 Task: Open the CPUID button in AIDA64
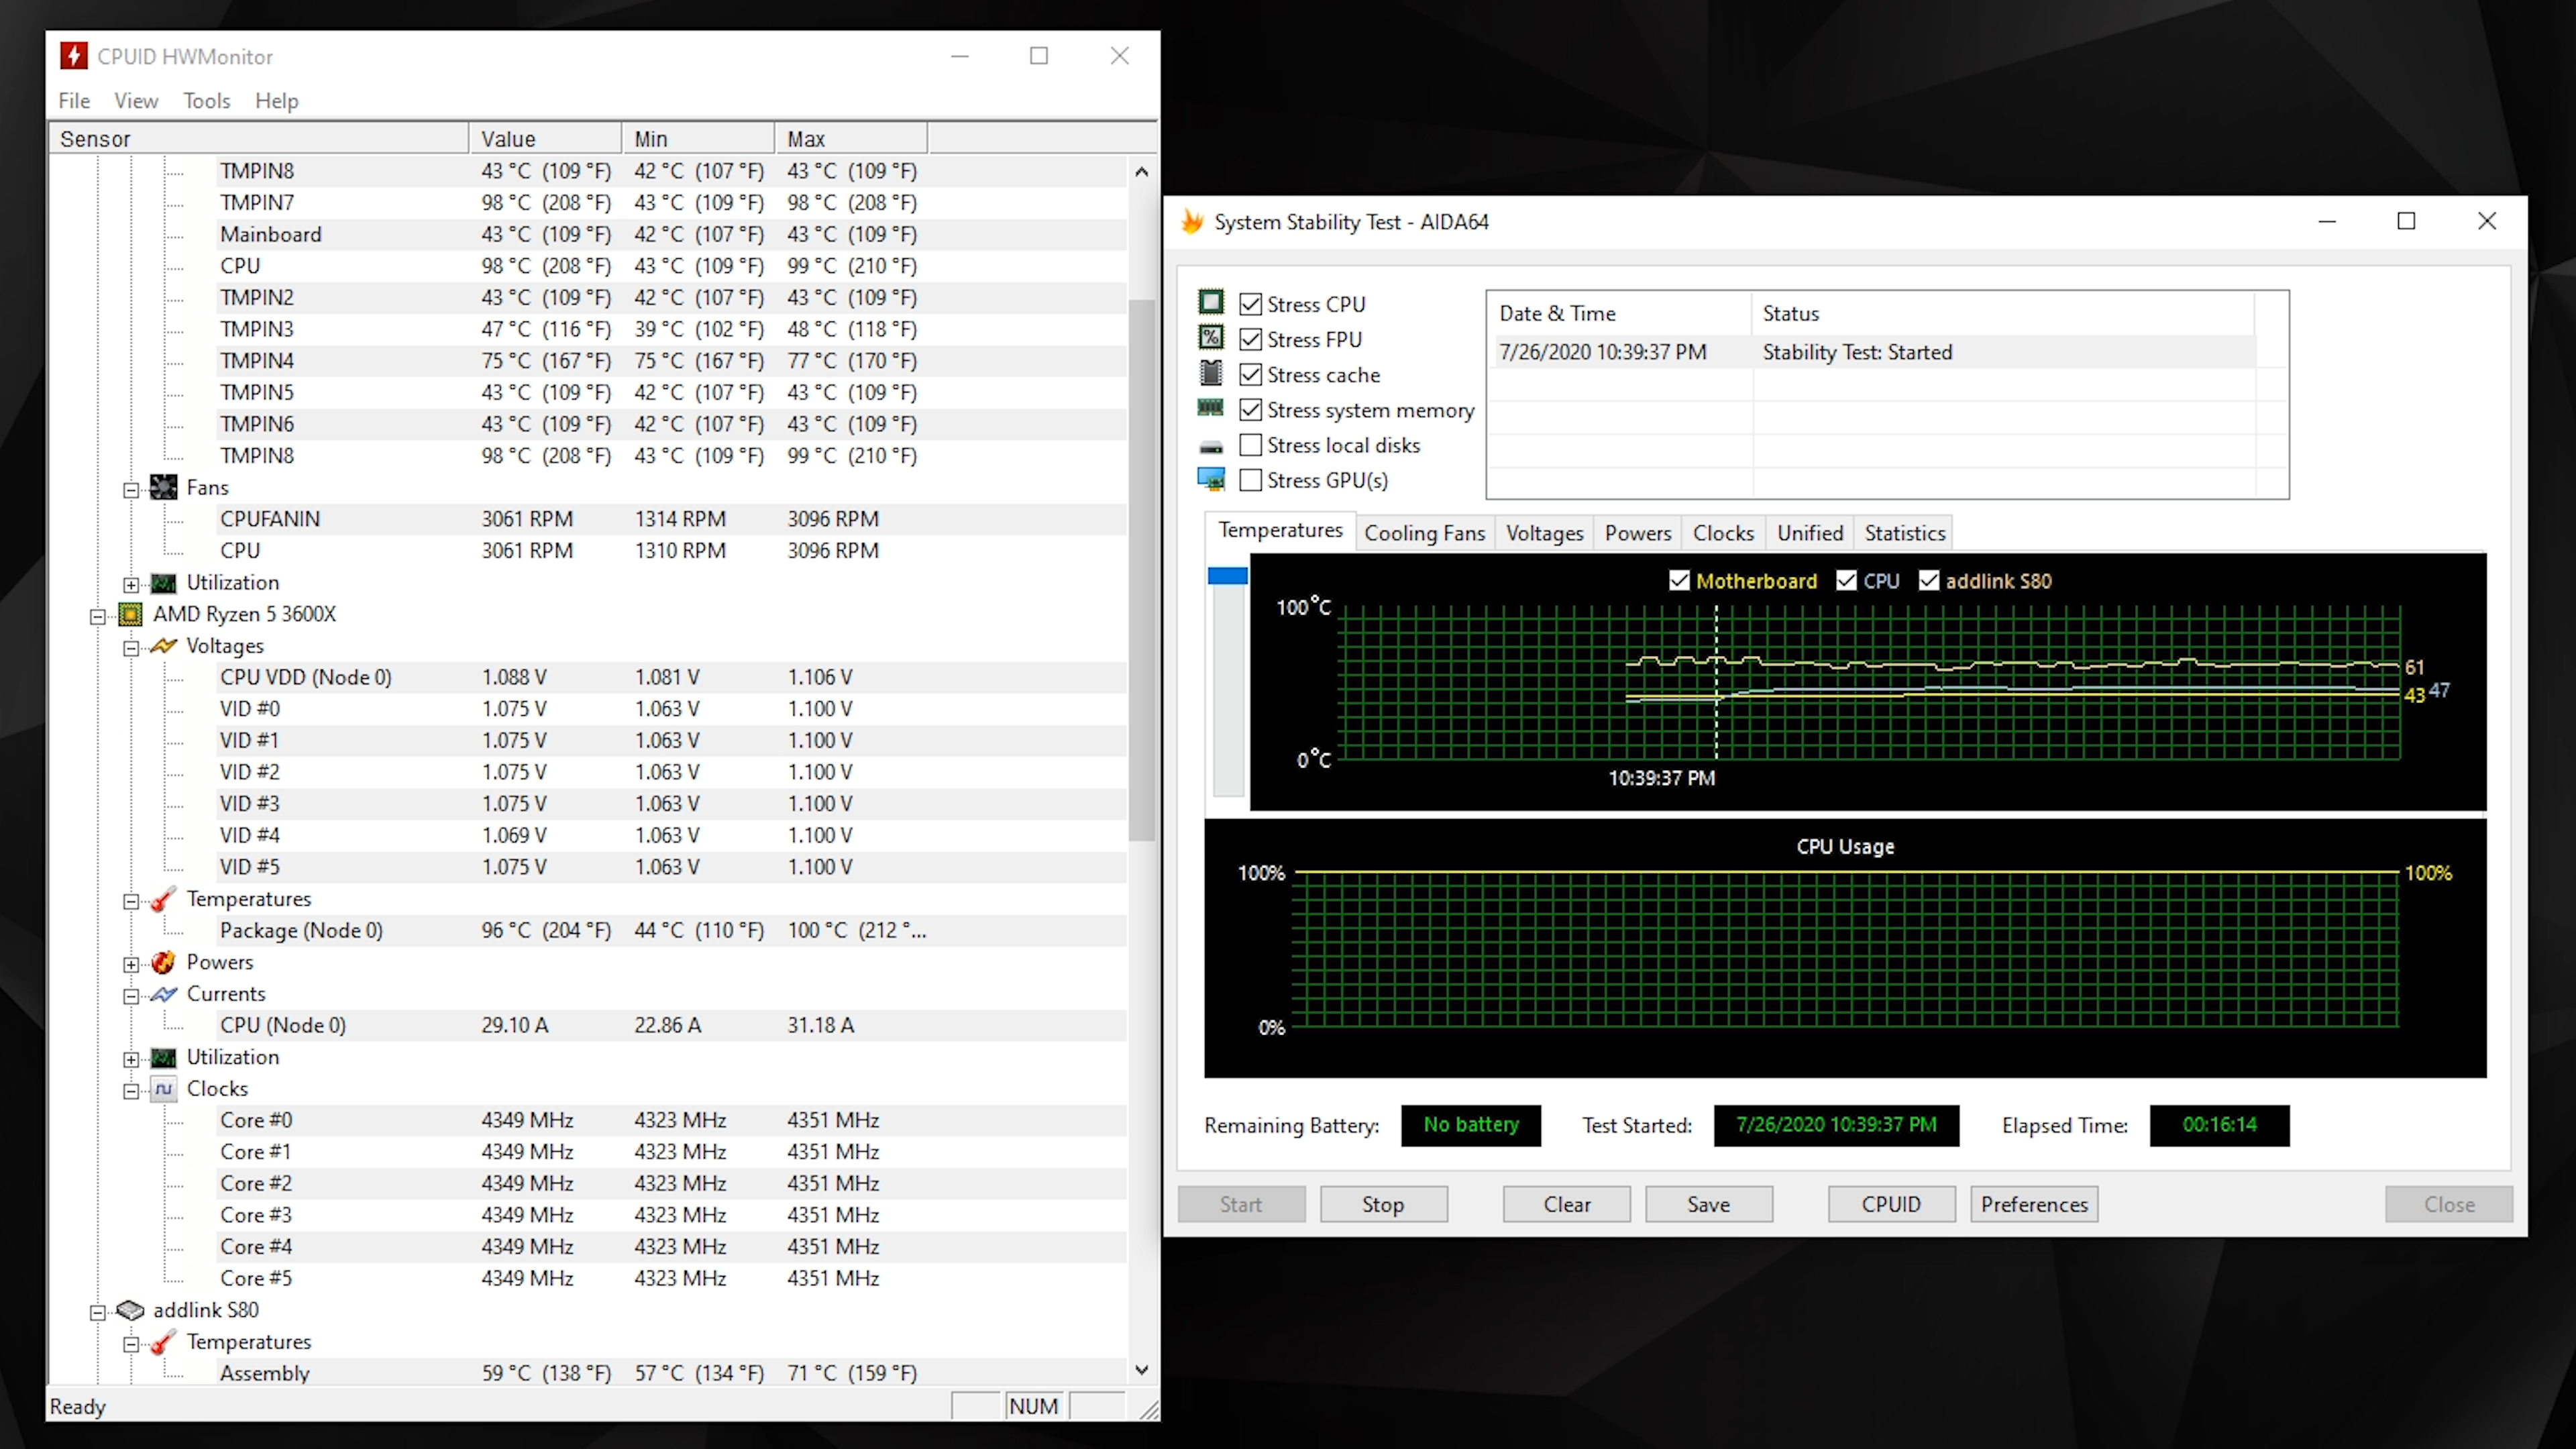pos(1891,1204)
